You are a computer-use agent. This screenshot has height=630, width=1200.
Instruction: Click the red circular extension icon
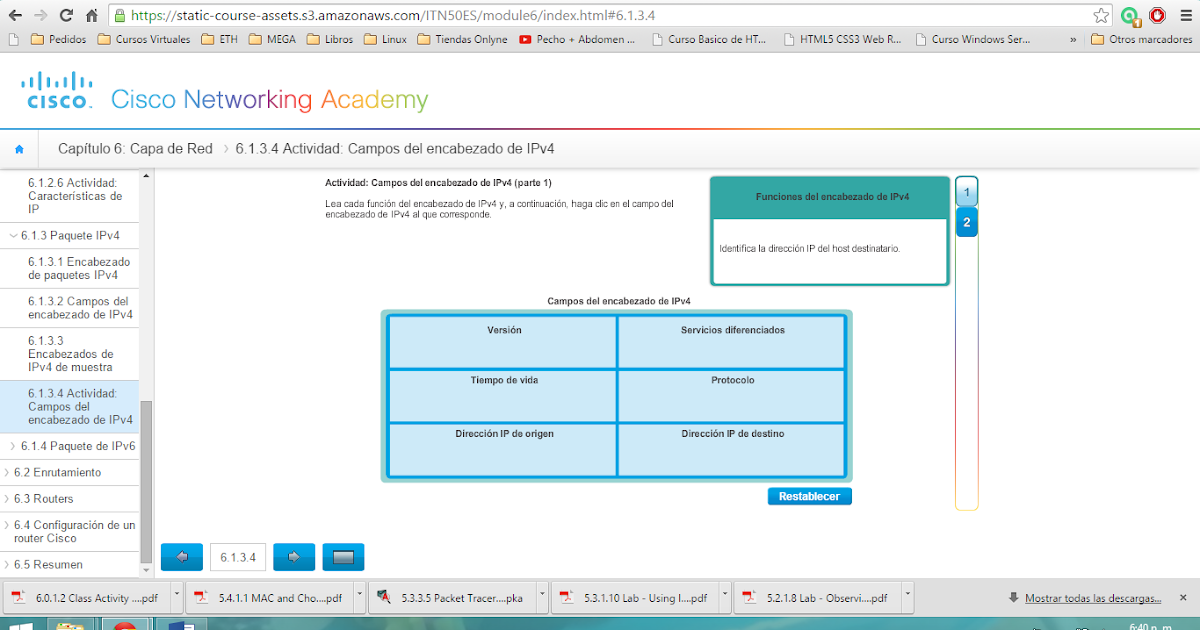[1159, 15]
